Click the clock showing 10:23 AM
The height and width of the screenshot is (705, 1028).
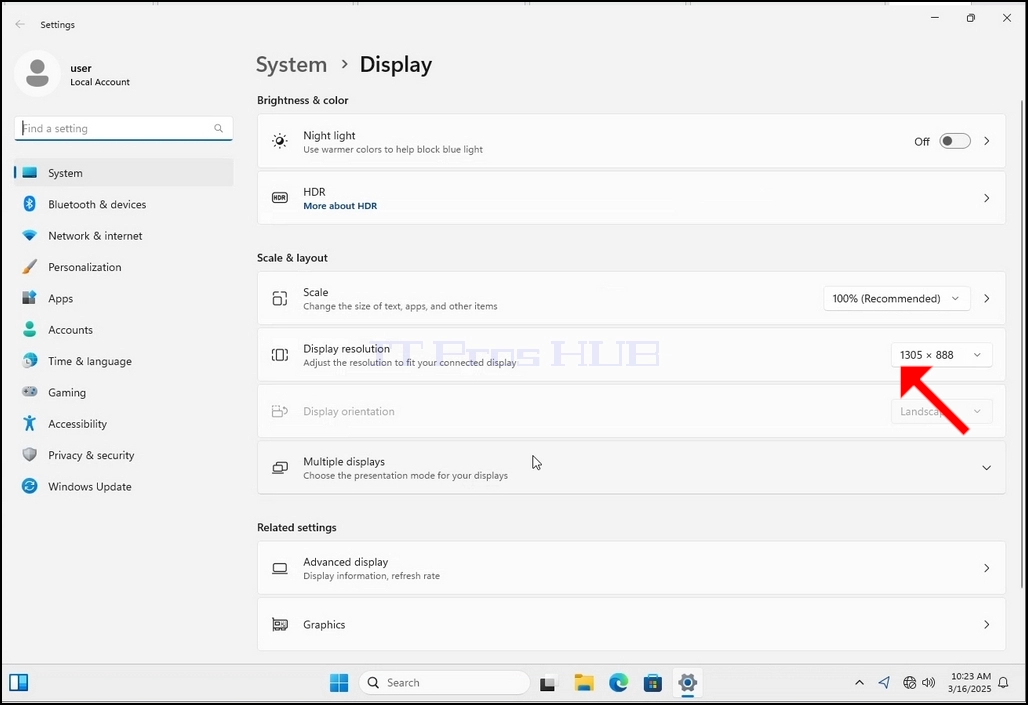(970, 676)
